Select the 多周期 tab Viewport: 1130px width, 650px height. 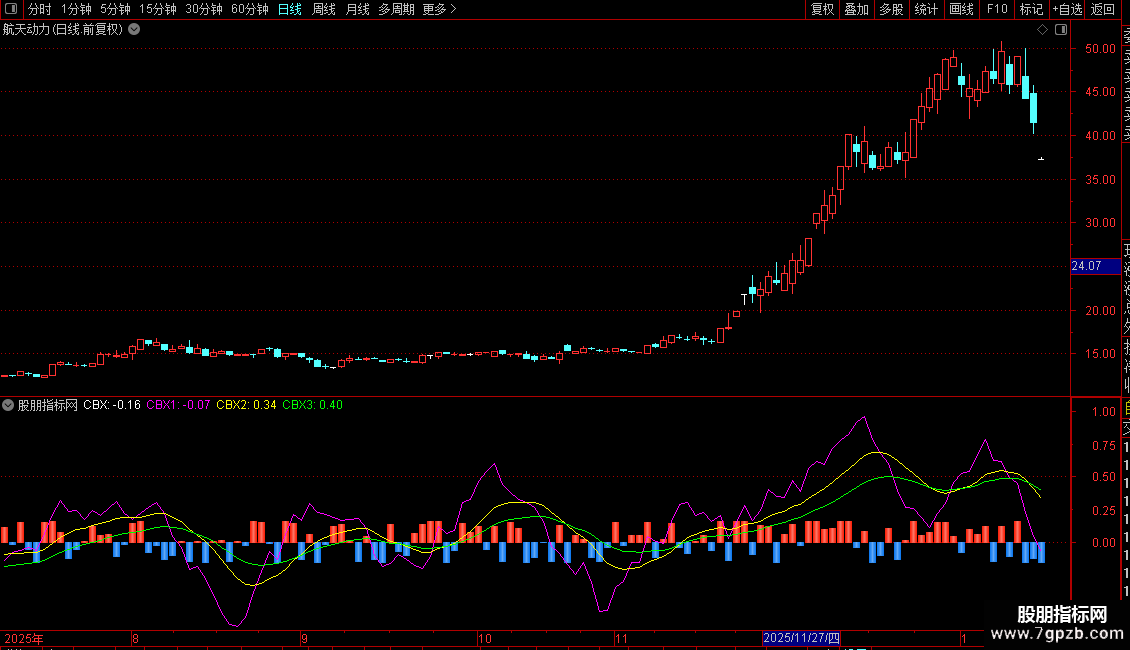(396, 9)
